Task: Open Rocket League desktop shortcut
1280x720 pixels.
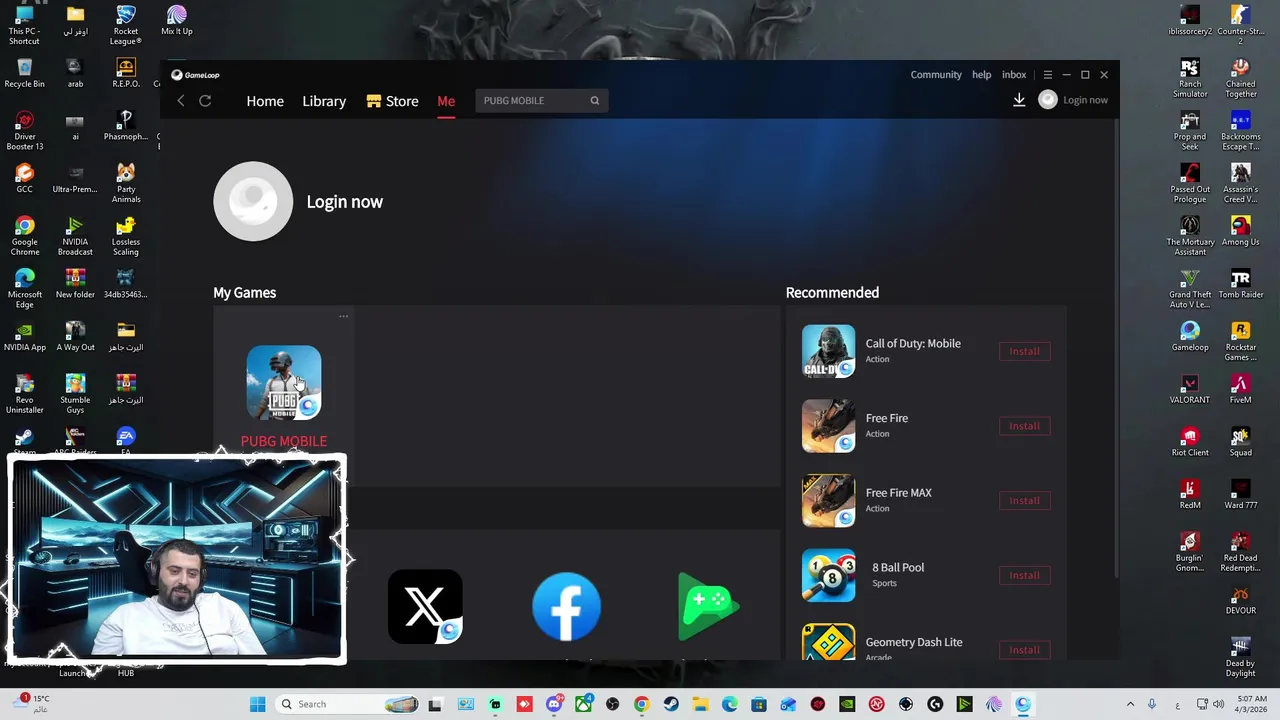Action: [x=125, y=25]
